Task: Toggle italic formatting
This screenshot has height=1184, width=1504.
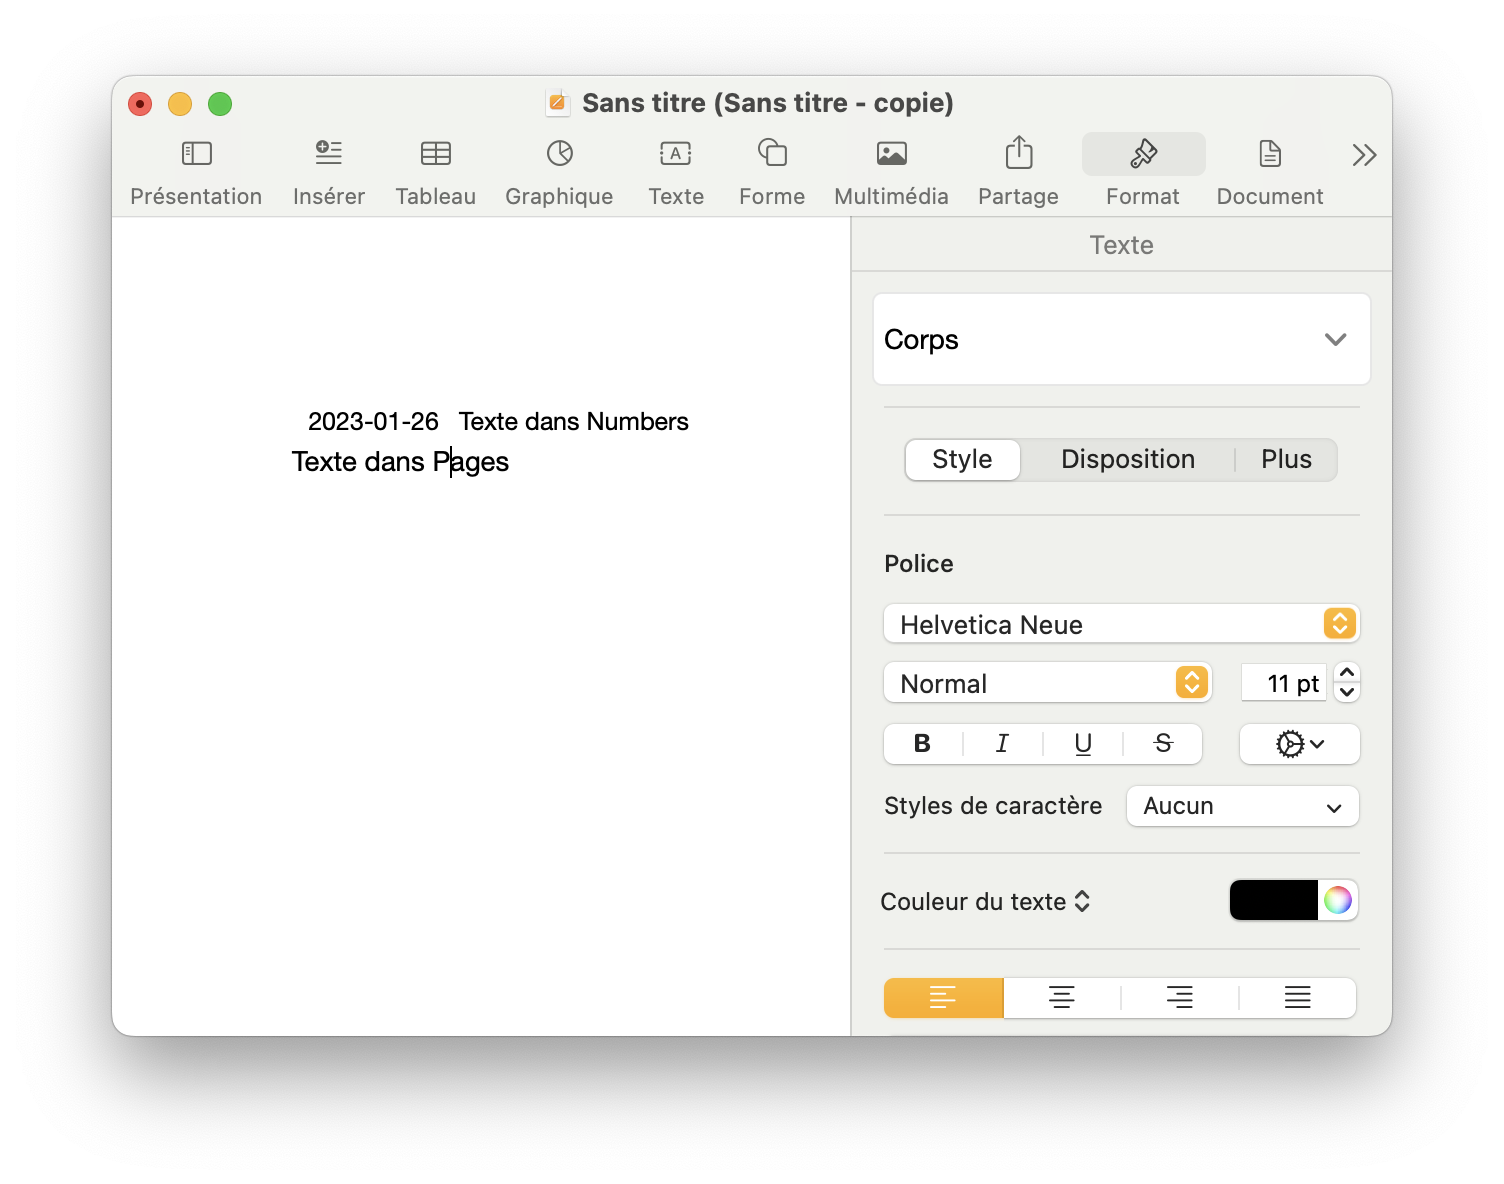Action: (1003, 744)
